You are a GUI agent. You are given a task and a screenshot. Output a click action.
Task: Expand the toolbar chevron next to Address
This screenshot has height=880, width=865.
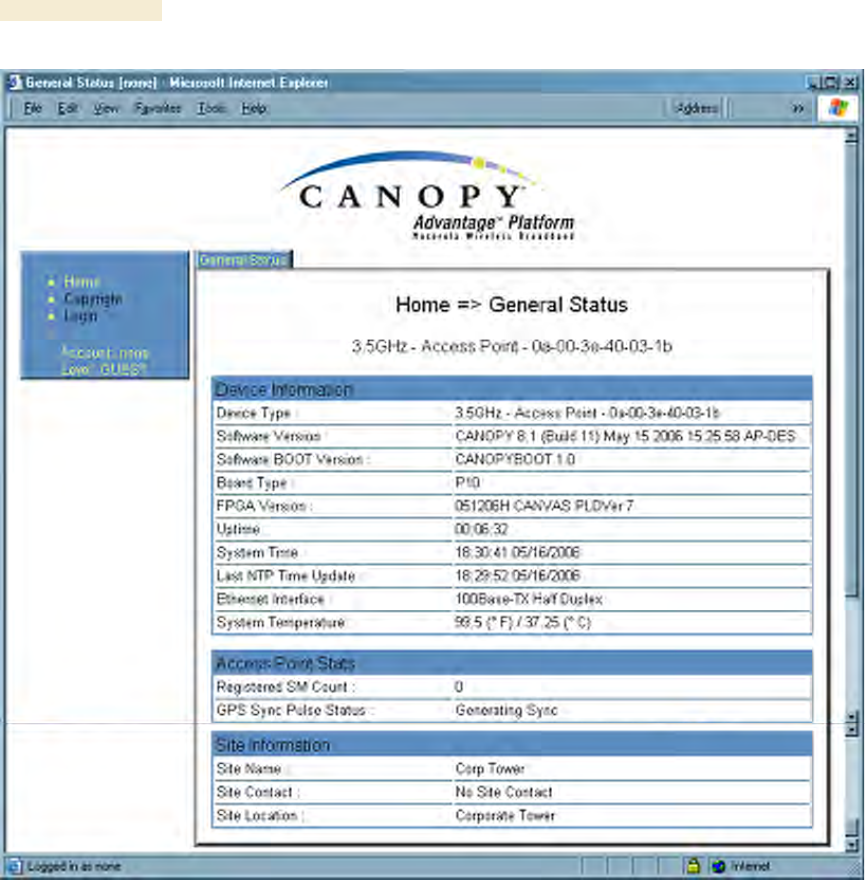797,108
